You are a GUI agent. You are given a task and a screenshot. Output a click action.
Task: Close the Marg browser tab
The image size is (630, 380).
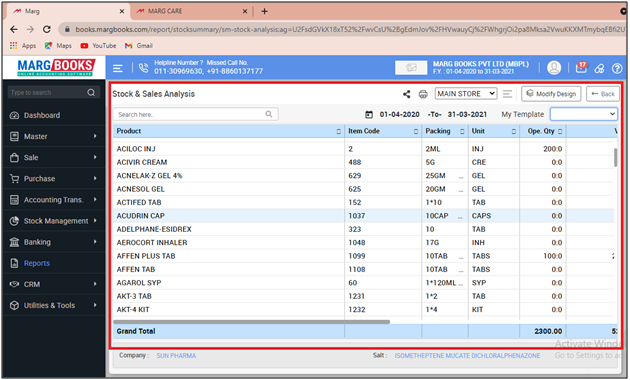pos(122,11)
